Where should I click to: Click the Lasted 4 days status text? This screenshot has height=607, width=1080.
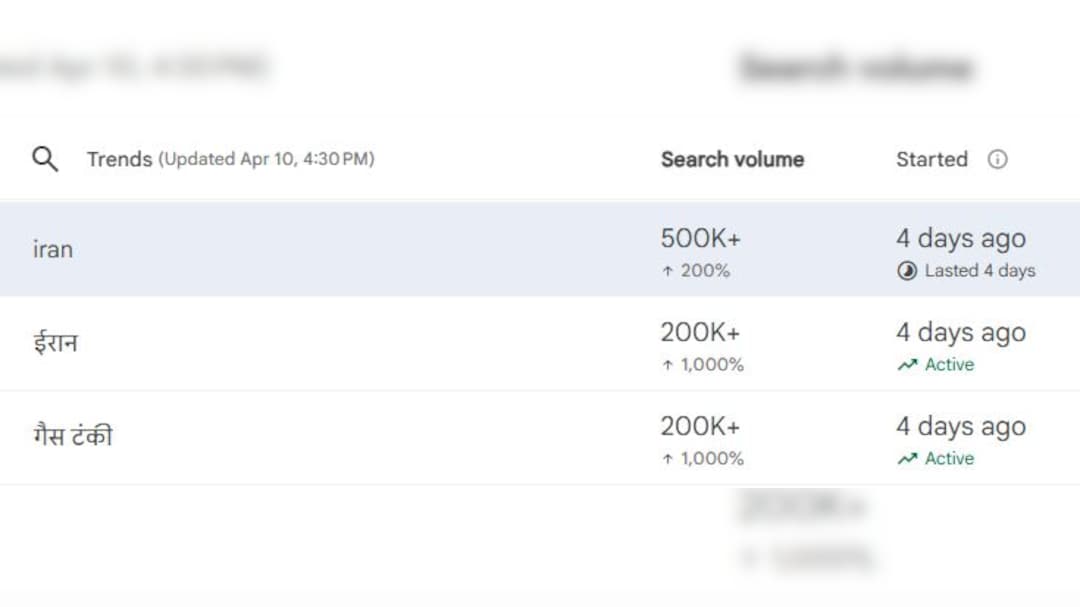pos(980,271)
